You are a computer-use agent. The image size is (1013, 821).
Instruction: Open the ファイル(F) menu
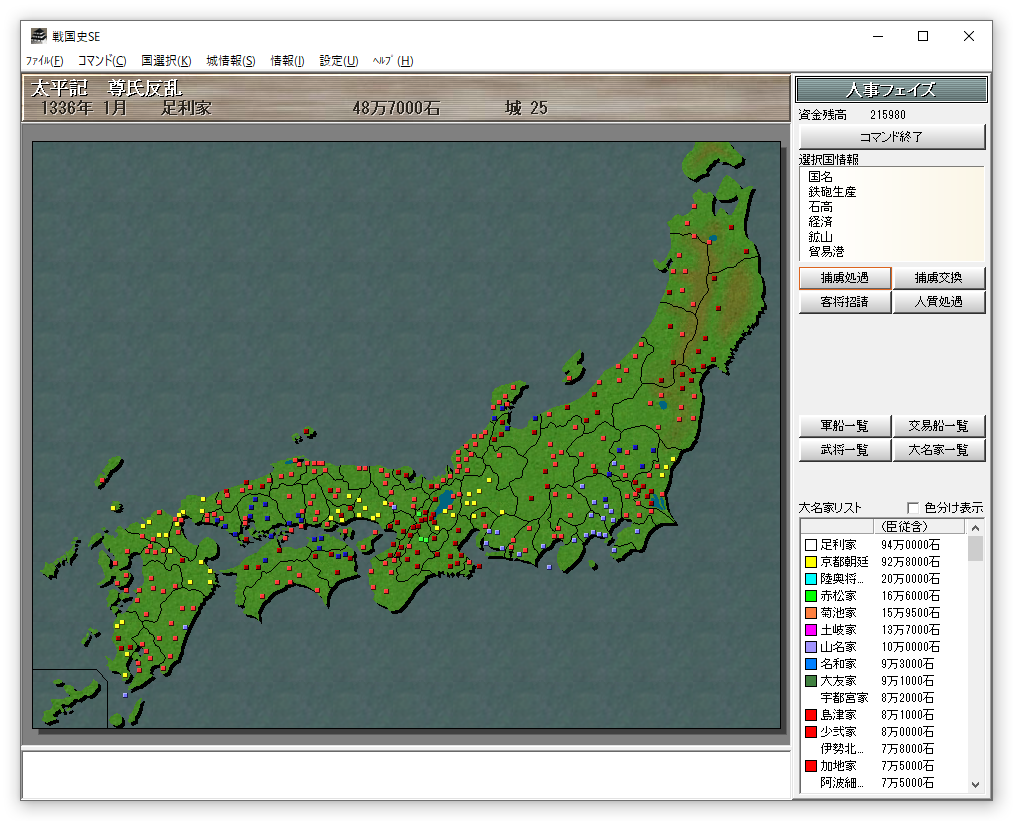pyautogui.click(x=44, y=61)
